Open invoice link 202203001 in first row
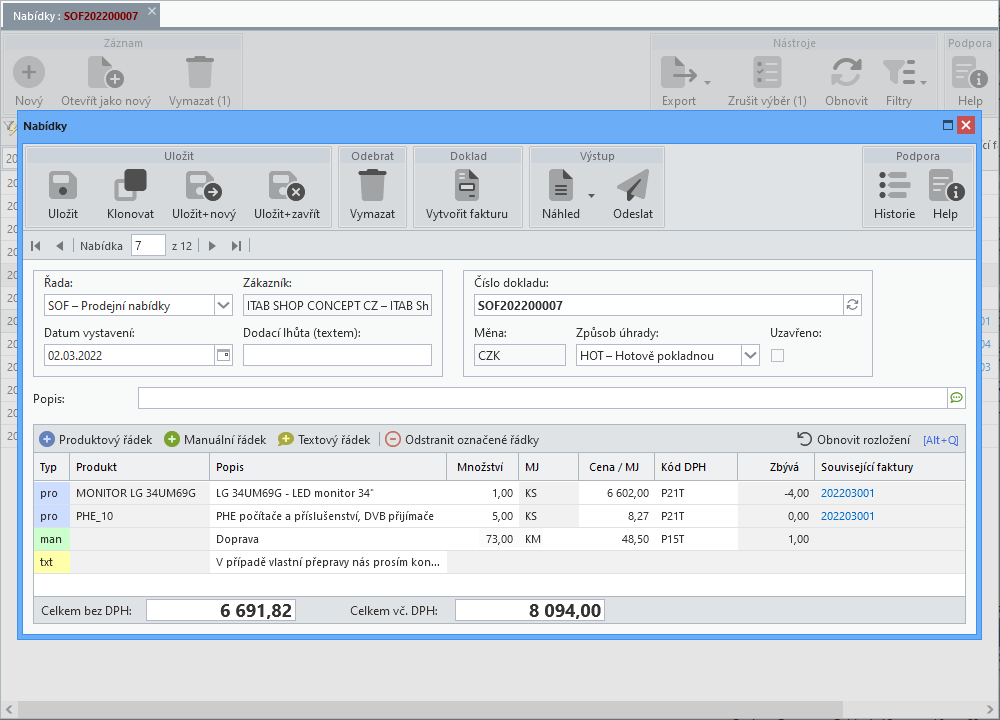 [847, 493]
